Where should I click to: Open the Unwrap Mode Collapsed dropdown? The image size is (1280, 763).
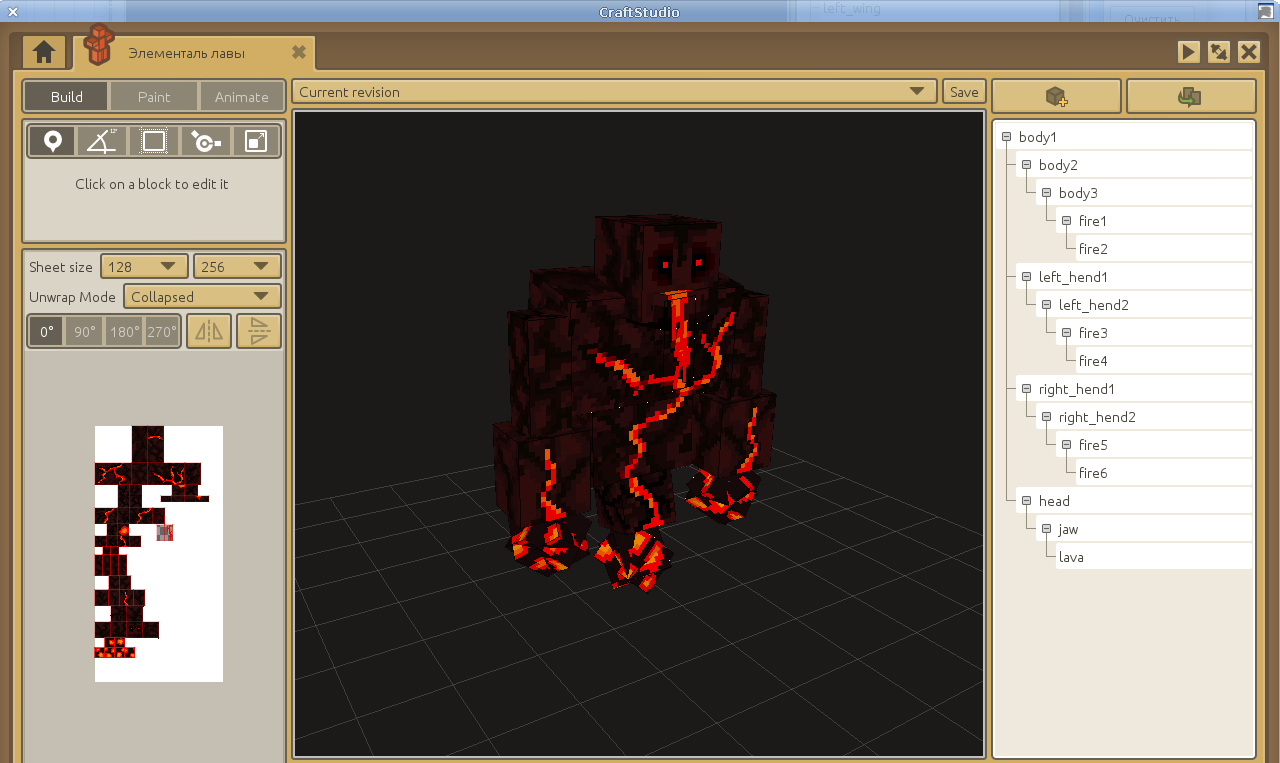(202, 297)
